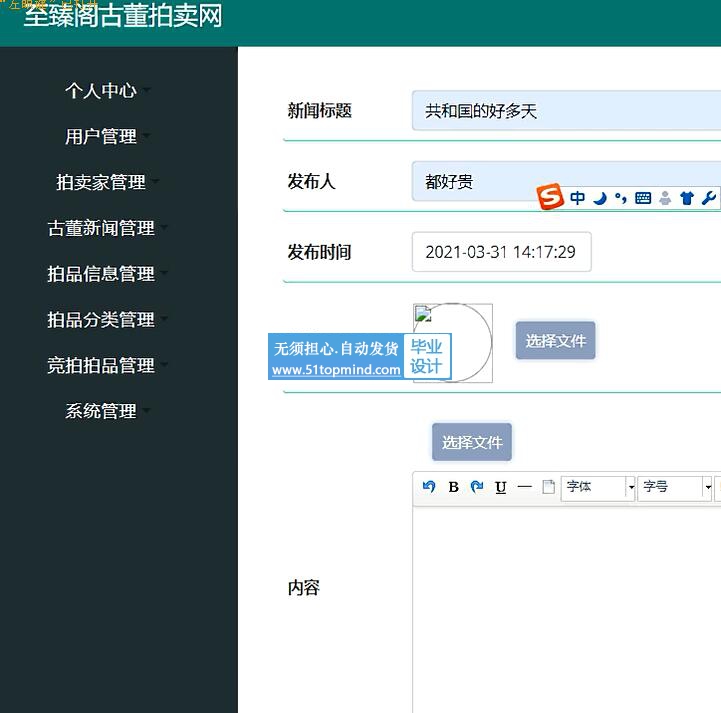Click the 内容 label text
Screen dimensions: 721x713
pyautogui.click(x=303, y=588)
